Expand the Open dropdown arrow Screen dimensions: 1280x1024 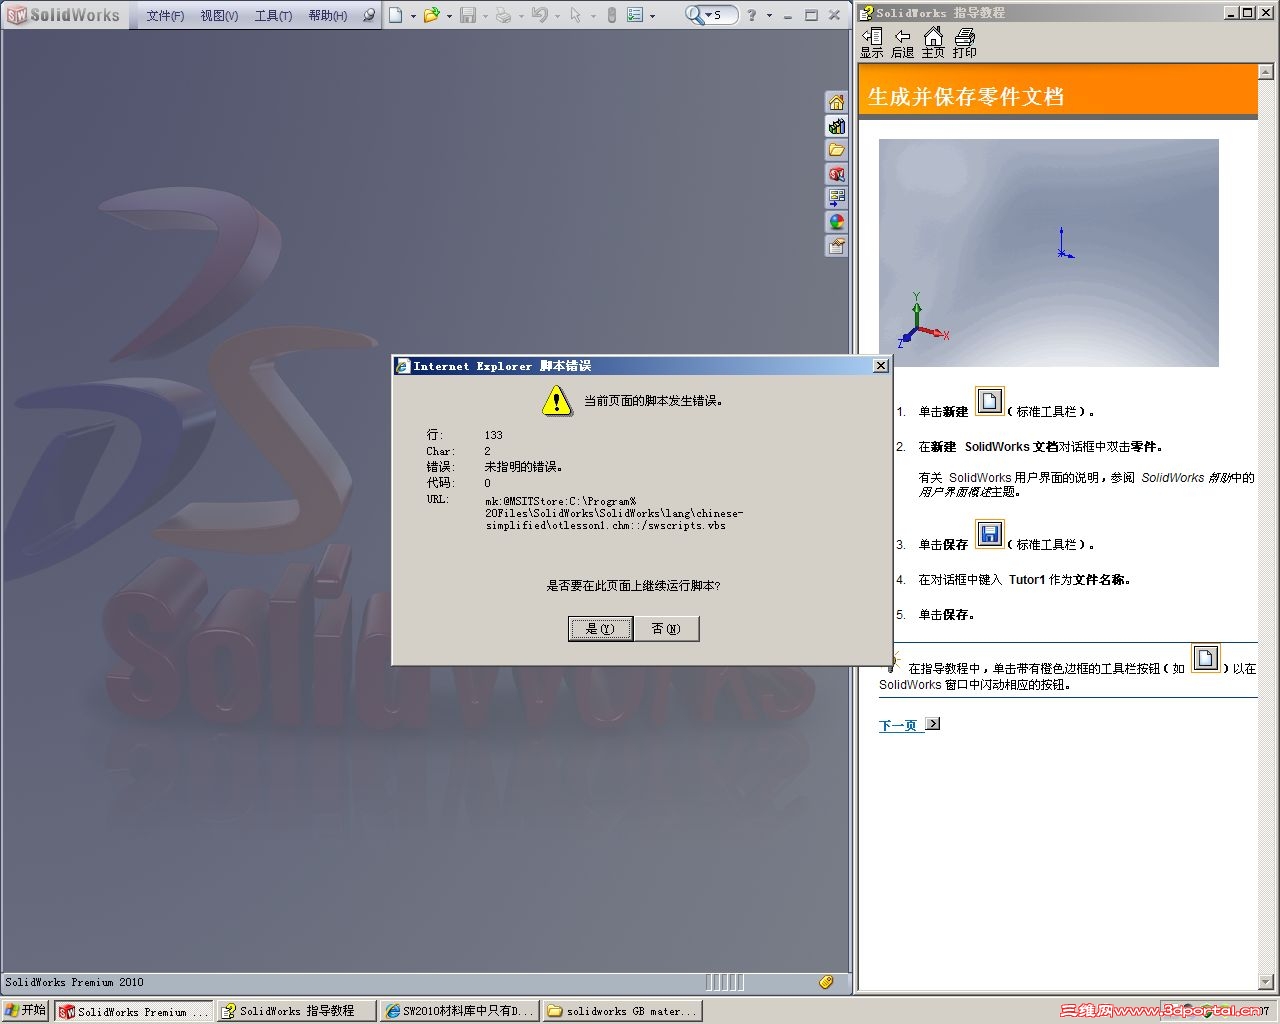tap(449, 16)
